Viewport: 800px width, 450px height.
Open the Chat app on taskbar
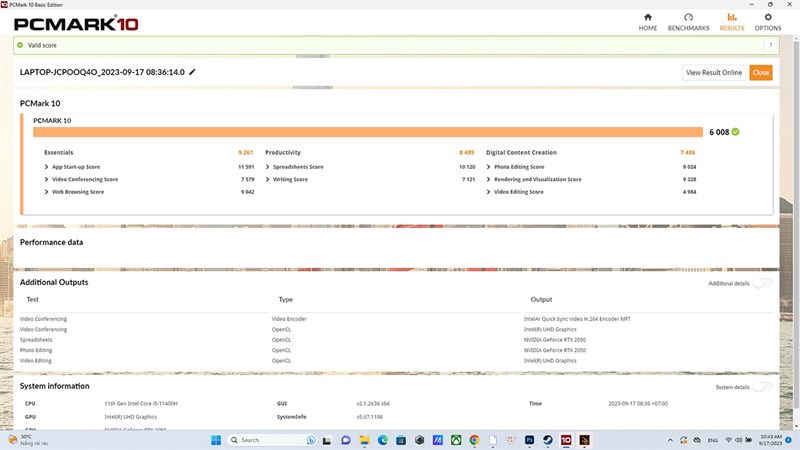346,440
